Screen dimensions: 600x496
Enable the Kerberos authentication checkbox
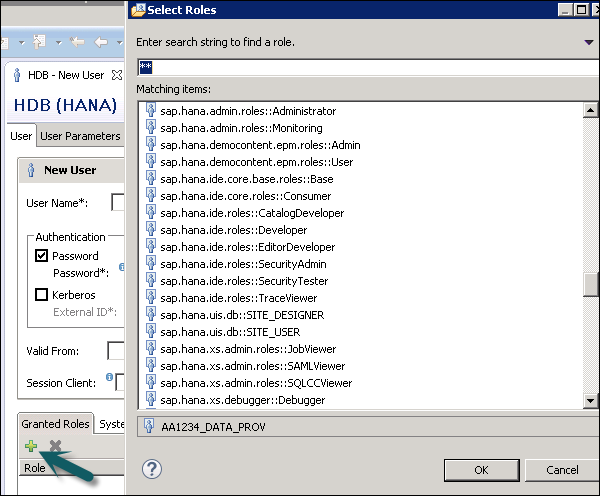tap(42, 294)
